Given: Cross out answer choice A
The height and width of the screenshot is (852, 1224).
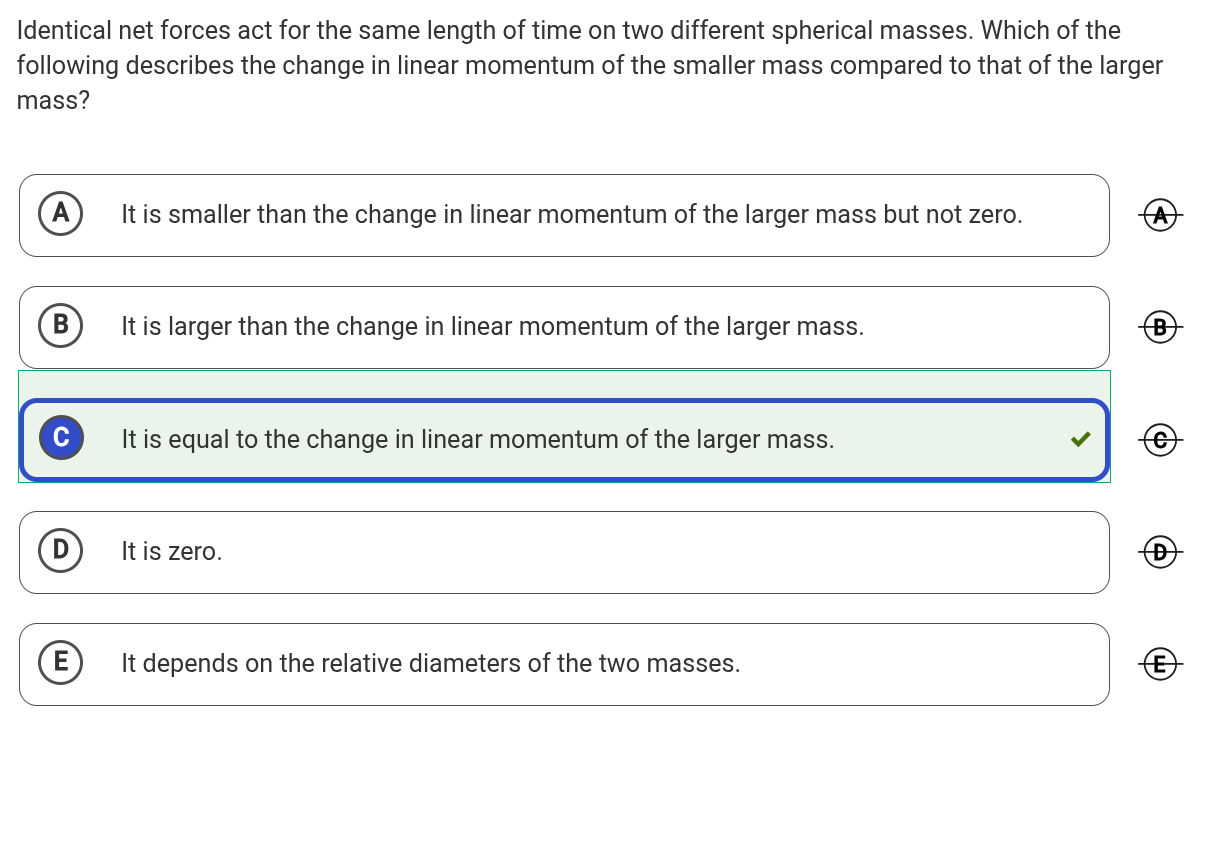Looking at the screenshot, I should (1160, 215).
